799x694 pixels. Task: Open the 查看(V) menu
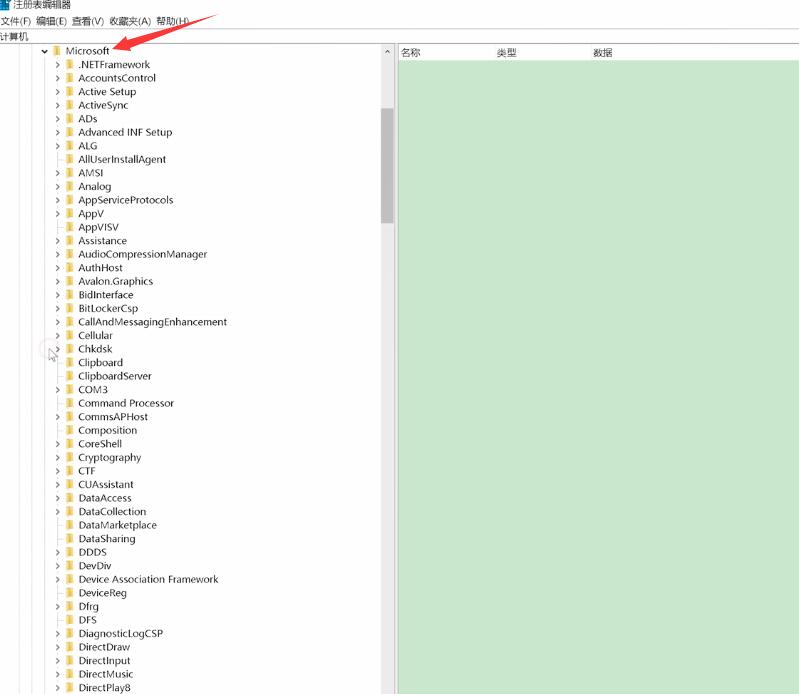pyautogui.click(x=88, y=21)
